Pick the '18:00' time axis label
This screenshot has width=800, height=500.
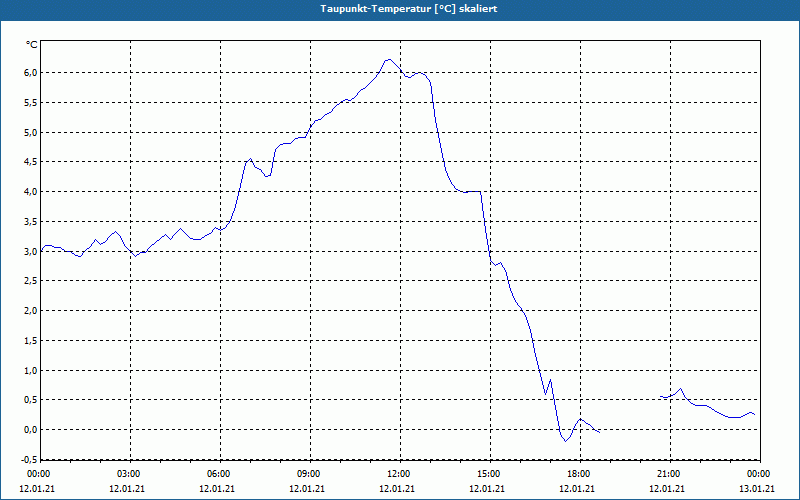578,474
